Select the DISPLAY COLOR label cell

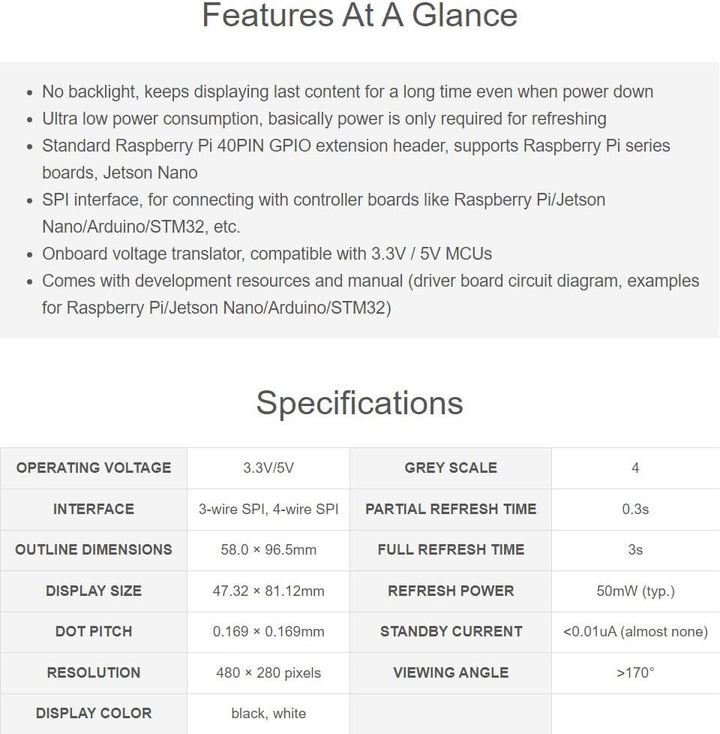[x=94, y=713]
